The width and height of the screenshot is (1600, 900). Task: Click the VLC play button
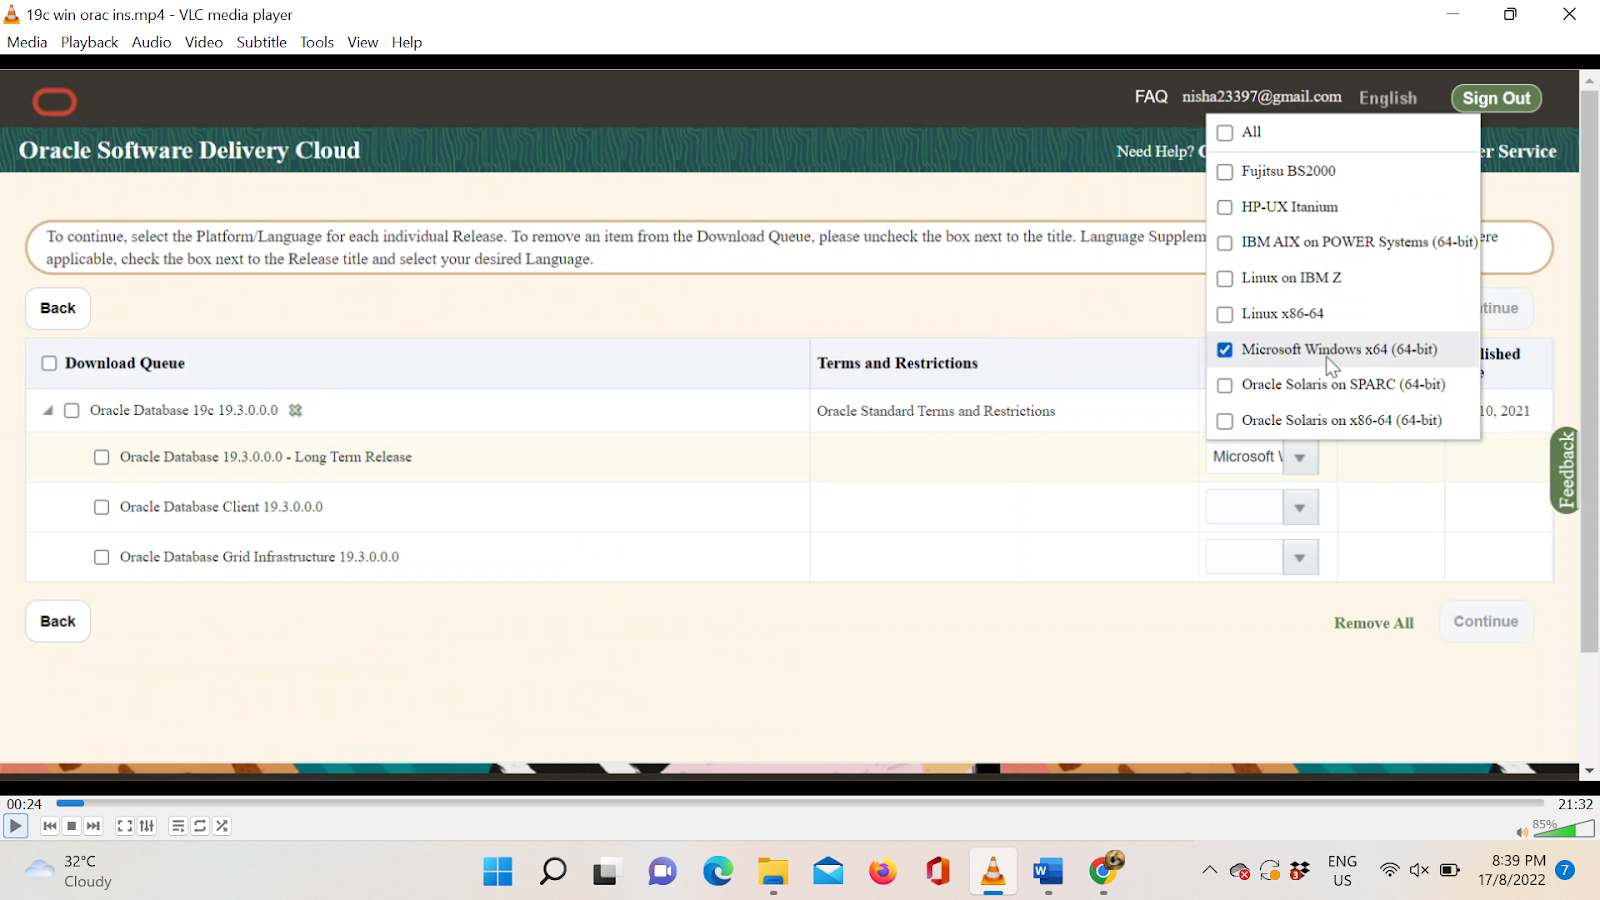pyautogui.click(x=15, y=826)
